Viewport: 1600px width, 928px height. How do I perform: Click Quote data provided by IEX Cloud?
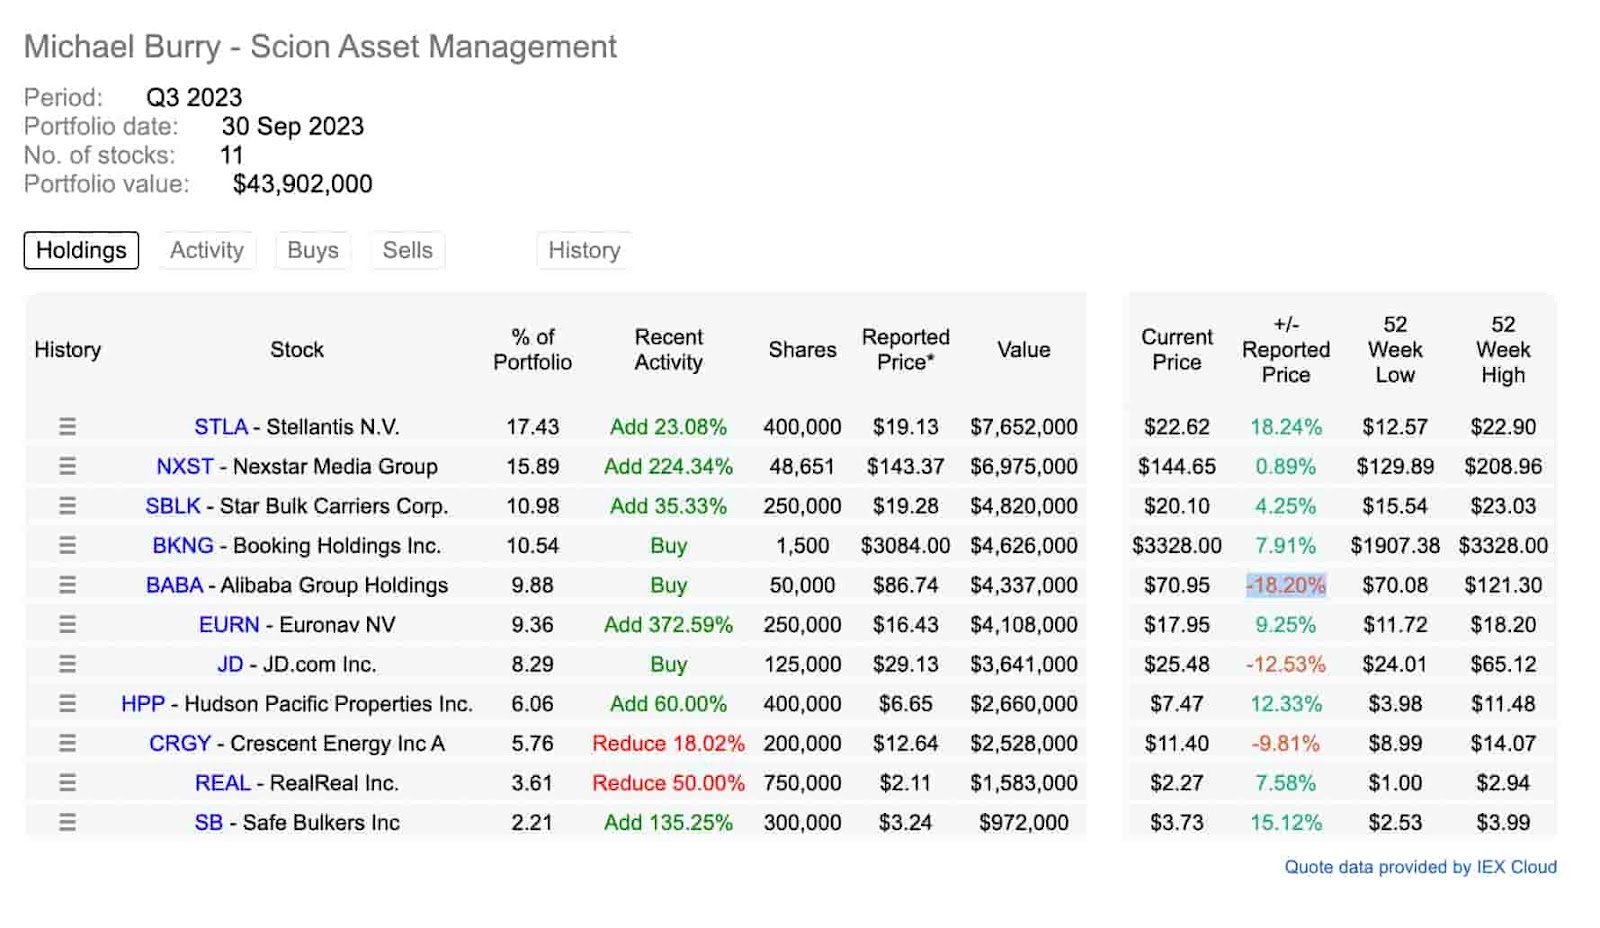click(x=1421, y=867)
